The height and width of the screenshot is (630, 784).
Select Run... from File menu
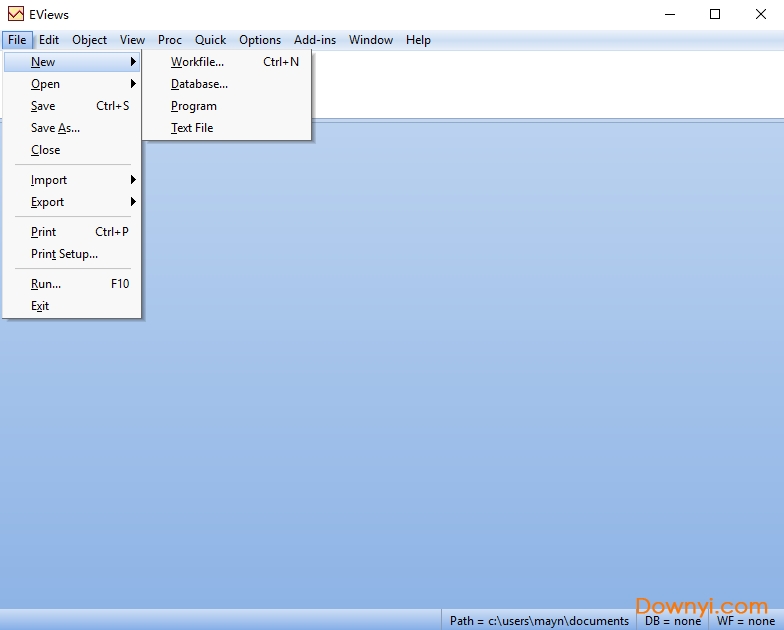tap(46, 284)
